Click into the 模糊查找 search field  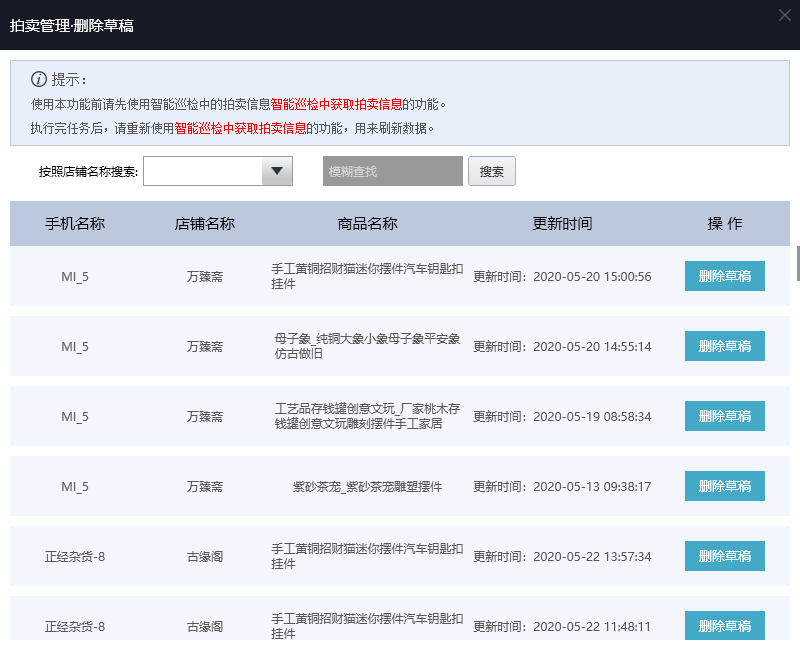(x=392, y=171)
